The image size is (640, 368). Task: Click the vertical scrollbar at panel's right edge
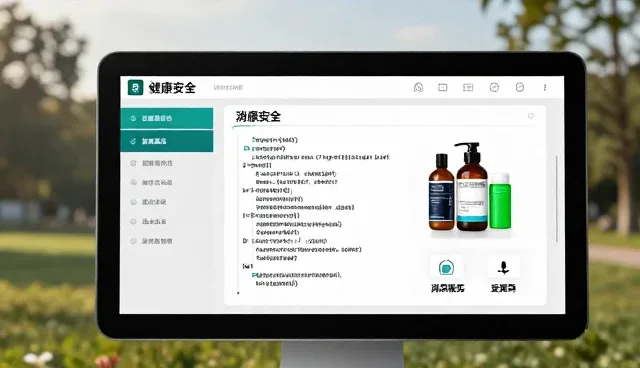(557, 199)
